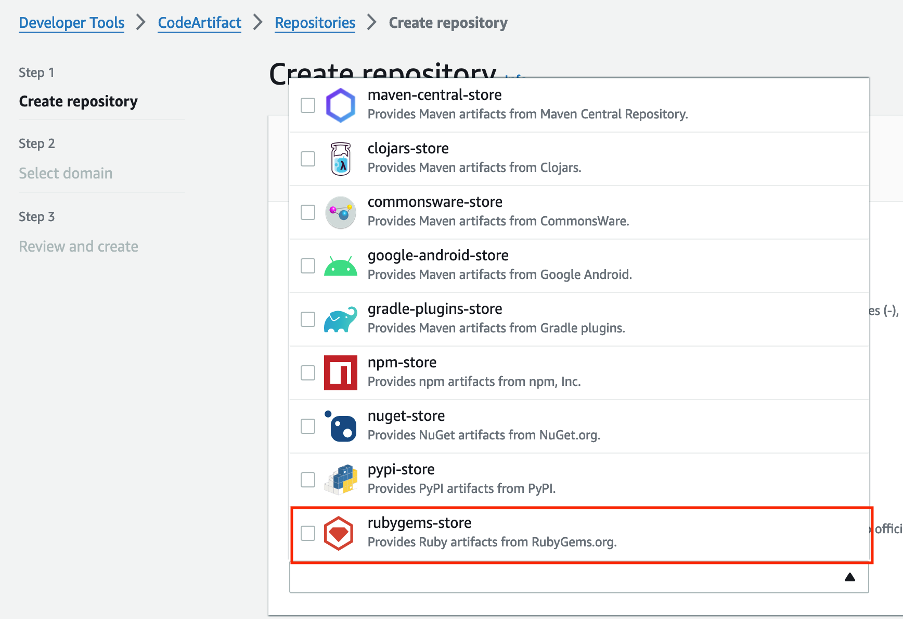
Task: Tick the npm-store checkbox
Action: [308, 373]
